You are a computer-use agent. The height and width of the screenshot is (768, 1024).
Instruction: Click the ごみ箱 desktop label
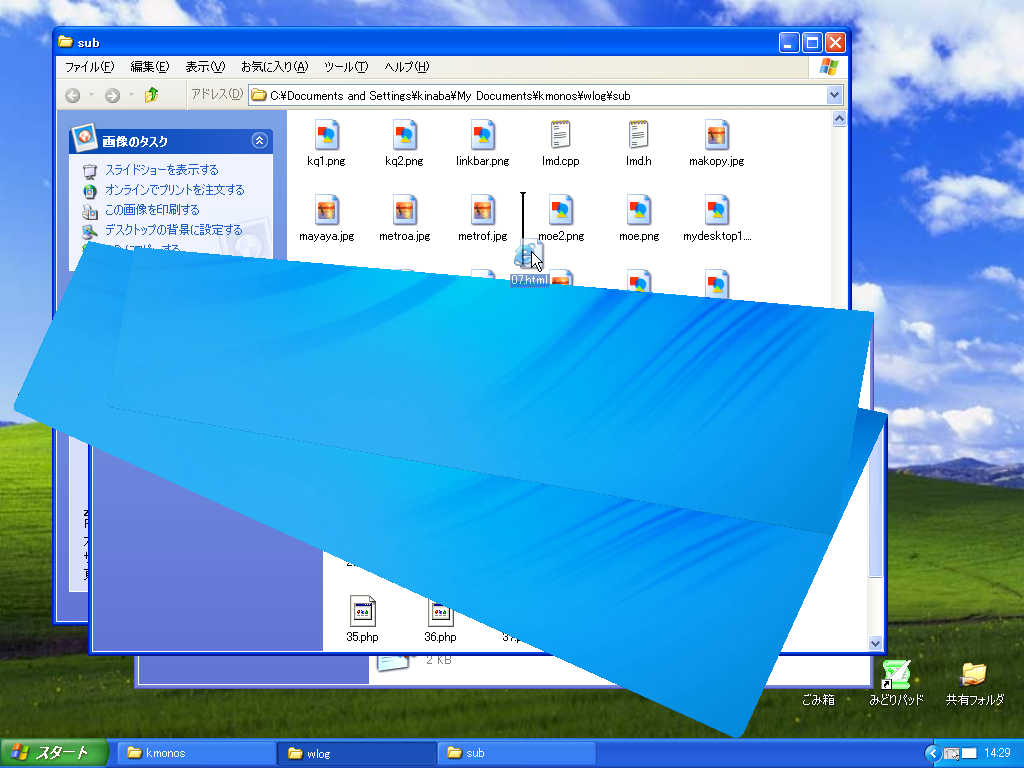click(818, 699)
